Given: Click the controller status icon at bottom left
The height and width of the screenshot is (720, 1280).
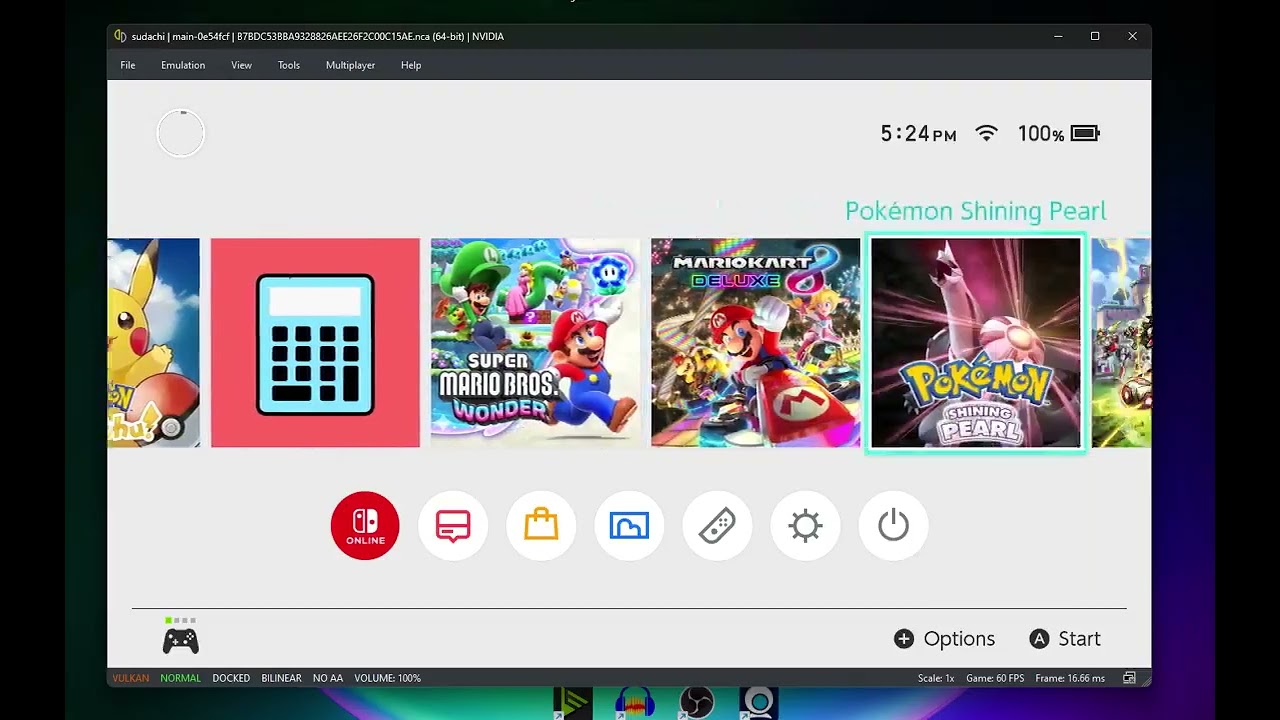Looking at the screenshot, I should point(181,640).
